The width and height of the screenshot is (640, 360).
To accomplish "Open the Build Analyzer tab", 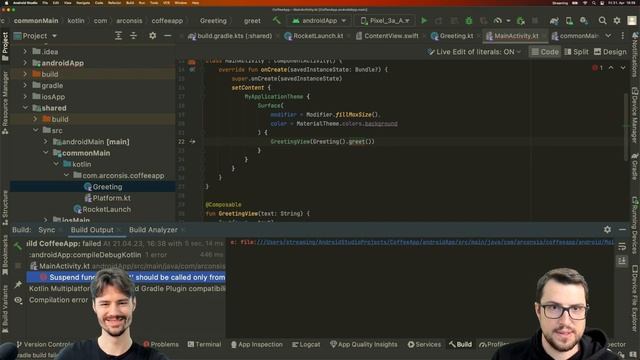I will [153, 230].
